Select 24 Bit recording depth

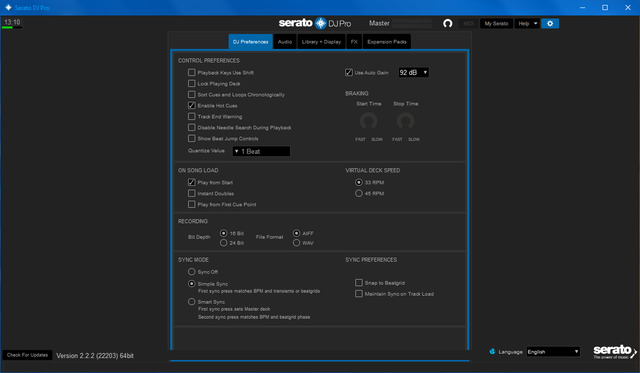coord(223,242)
